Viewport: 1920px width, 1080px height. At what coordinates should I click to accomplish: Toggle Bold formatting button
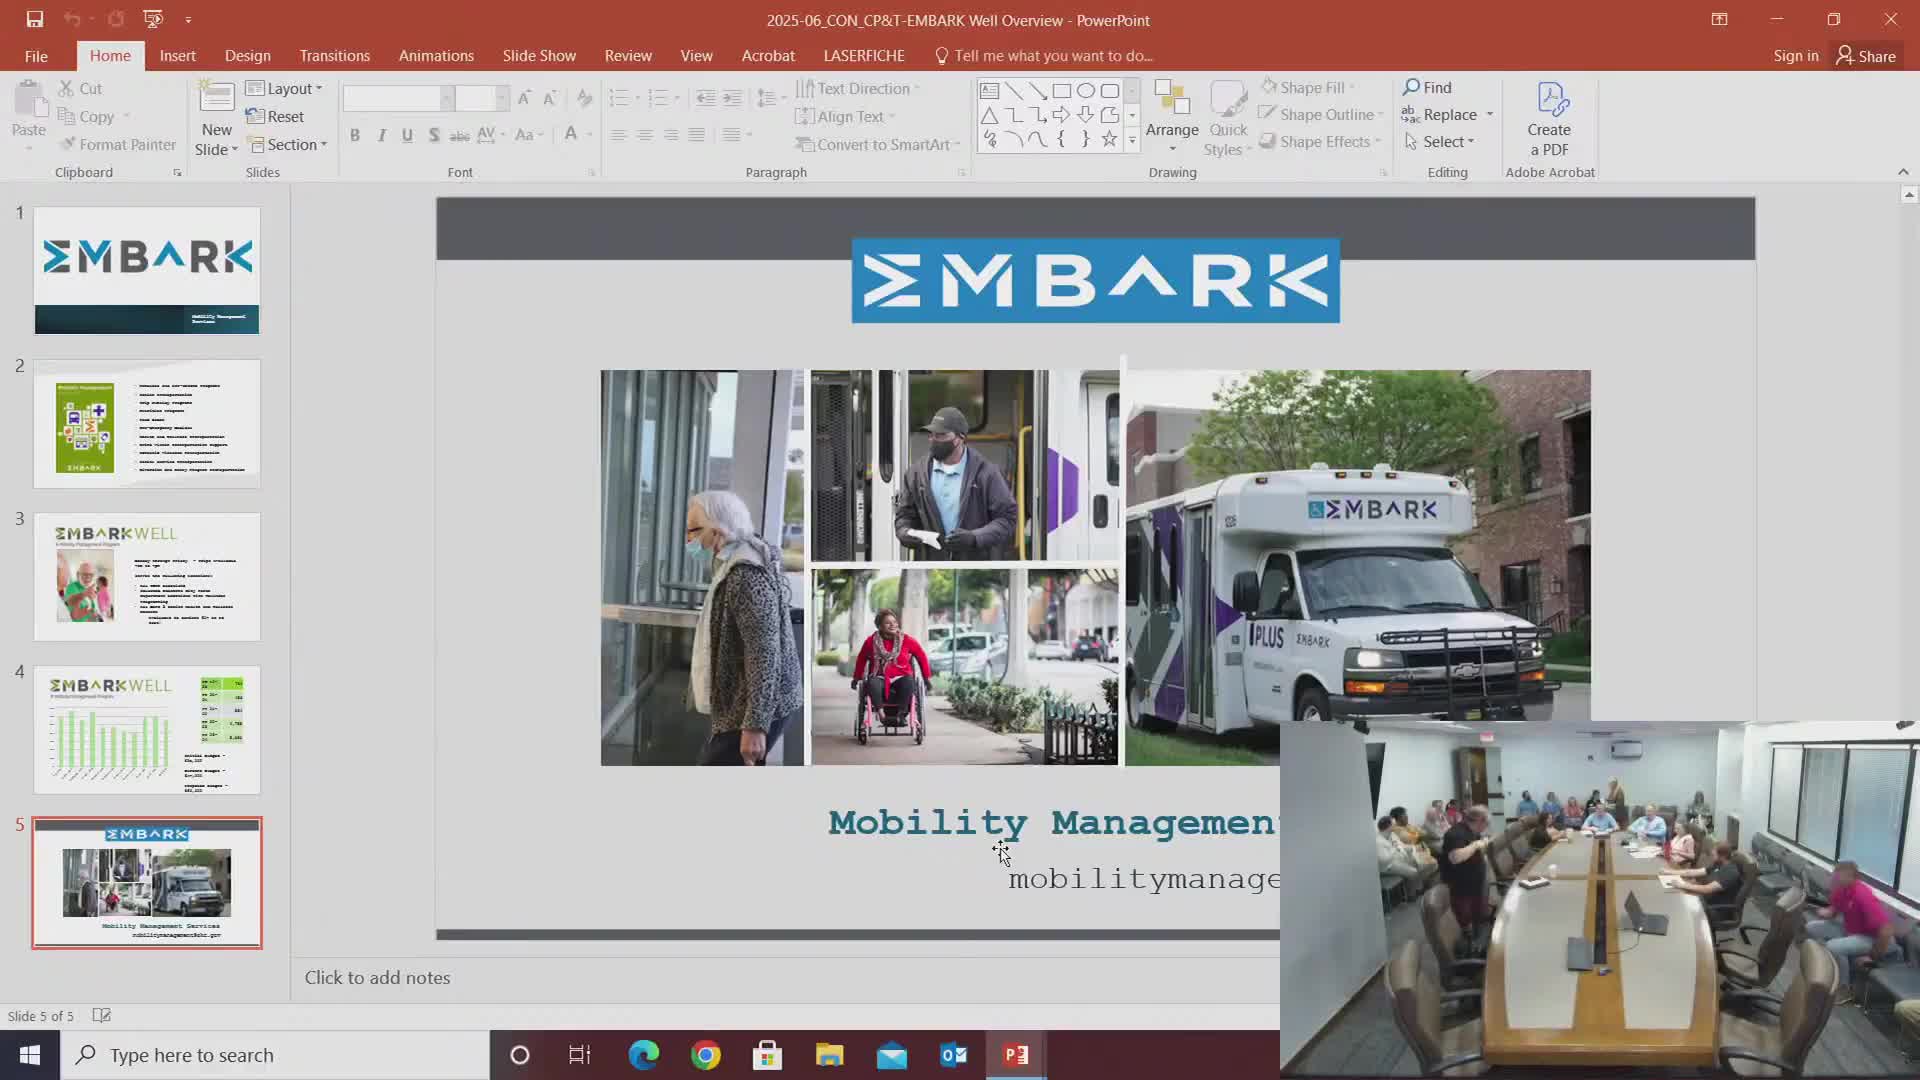[354, 135]
